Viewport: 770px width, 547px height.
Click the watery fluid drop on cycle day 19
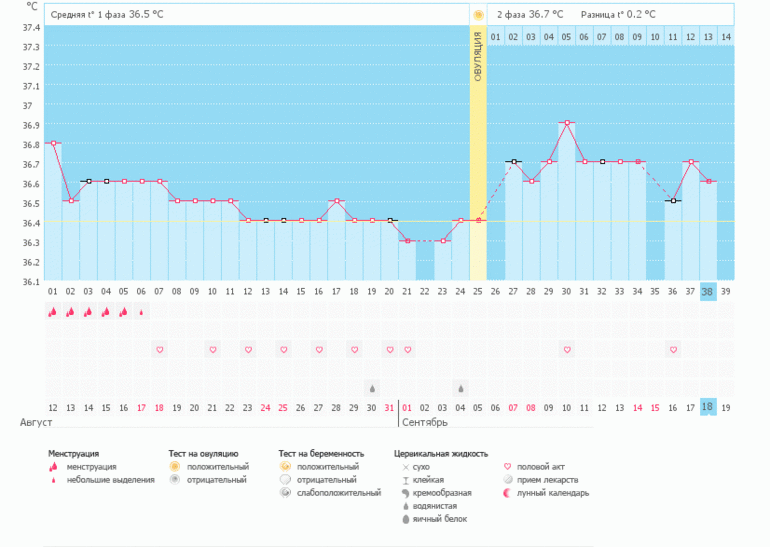(372, 388)
